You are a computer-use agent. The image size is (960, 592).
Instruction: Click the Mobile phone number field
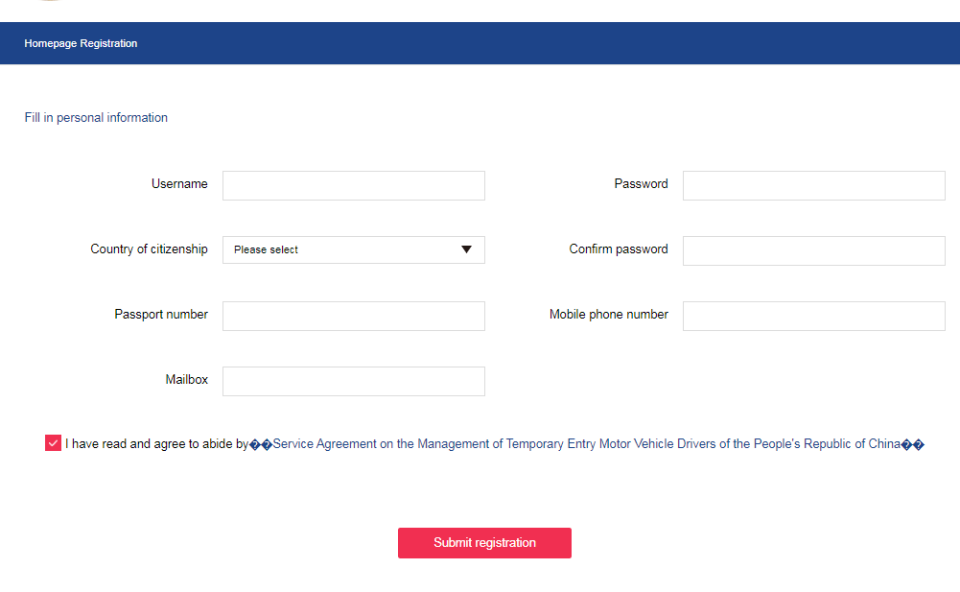point(813,316)
